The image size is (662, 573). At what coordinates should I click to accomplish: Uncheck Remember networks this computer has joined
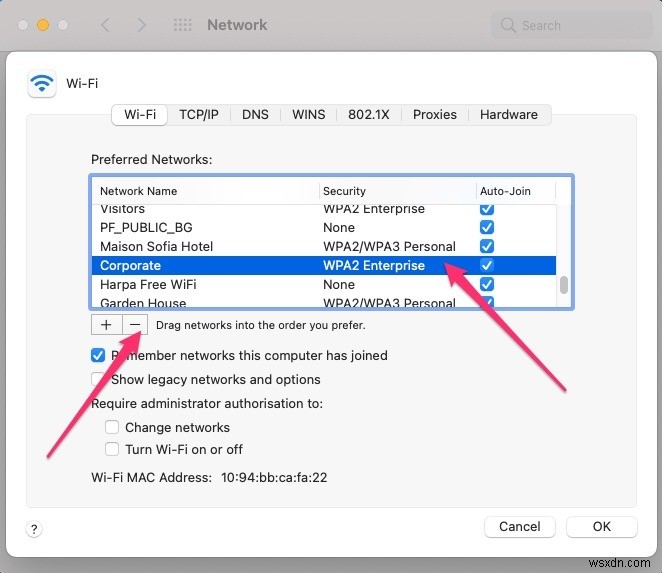[x=98, y=355]
